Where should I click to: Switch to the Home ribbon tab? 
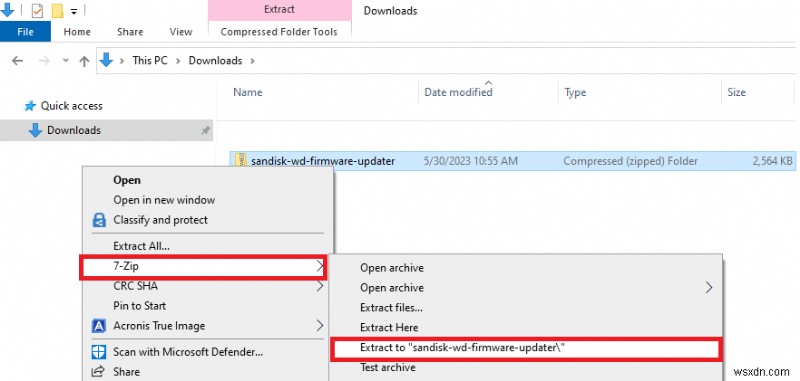[x=77, y=32]
